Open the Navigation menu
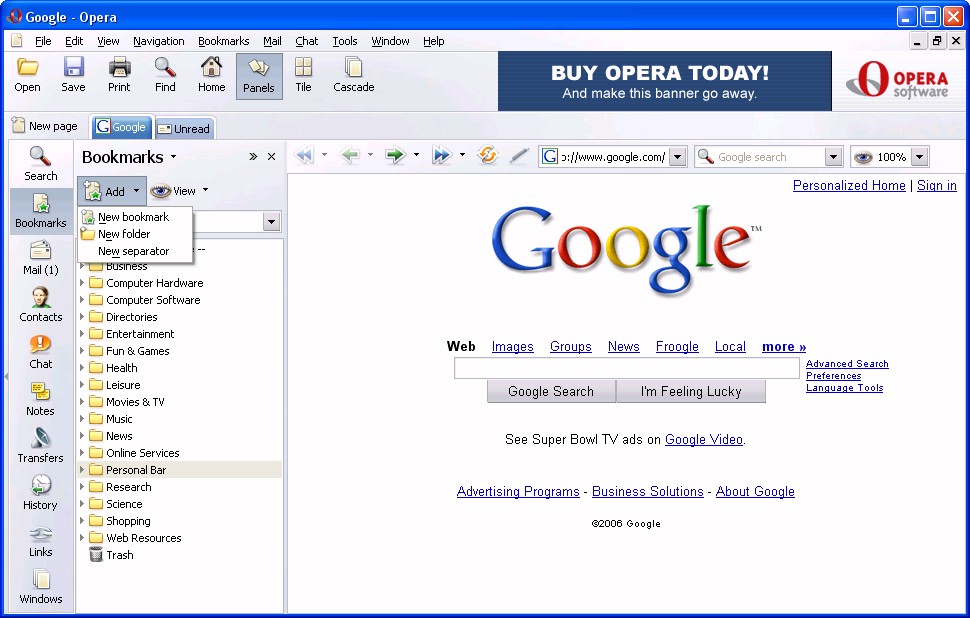 coord(158,41)
